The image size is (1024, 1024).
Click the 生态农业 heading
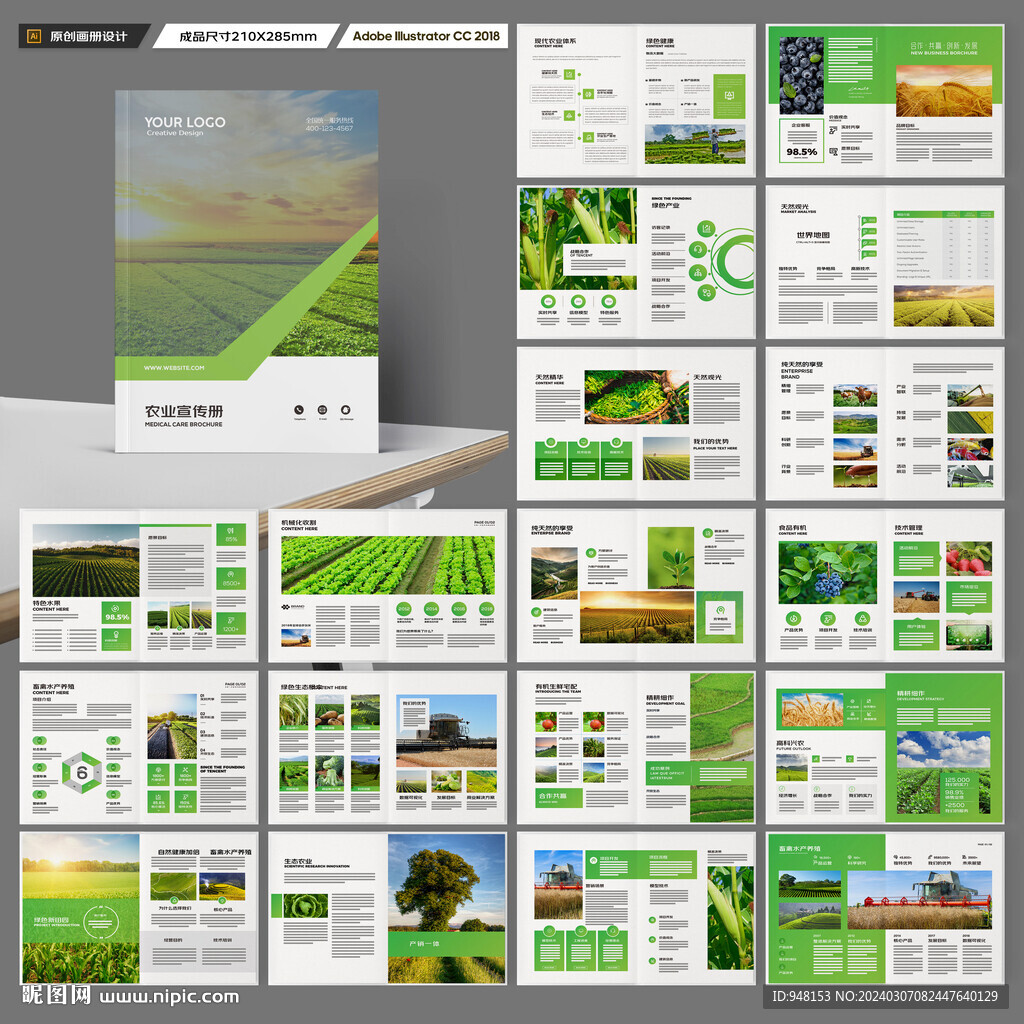298,861
